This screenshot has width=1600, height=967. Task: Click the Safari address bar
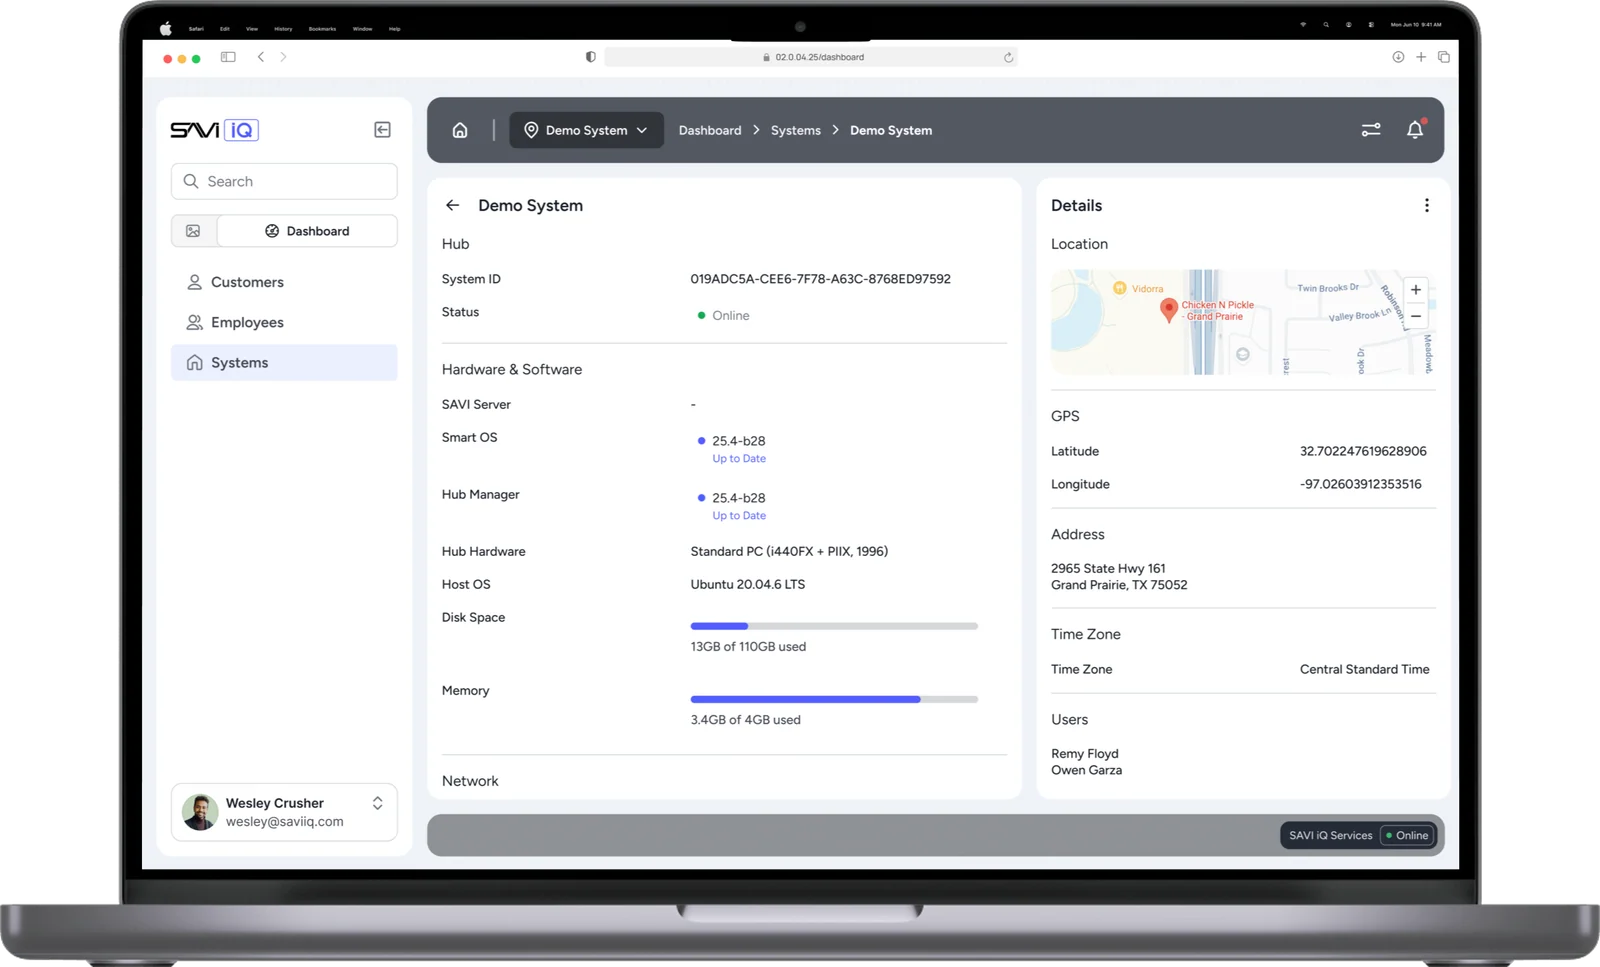pos(811,57)
